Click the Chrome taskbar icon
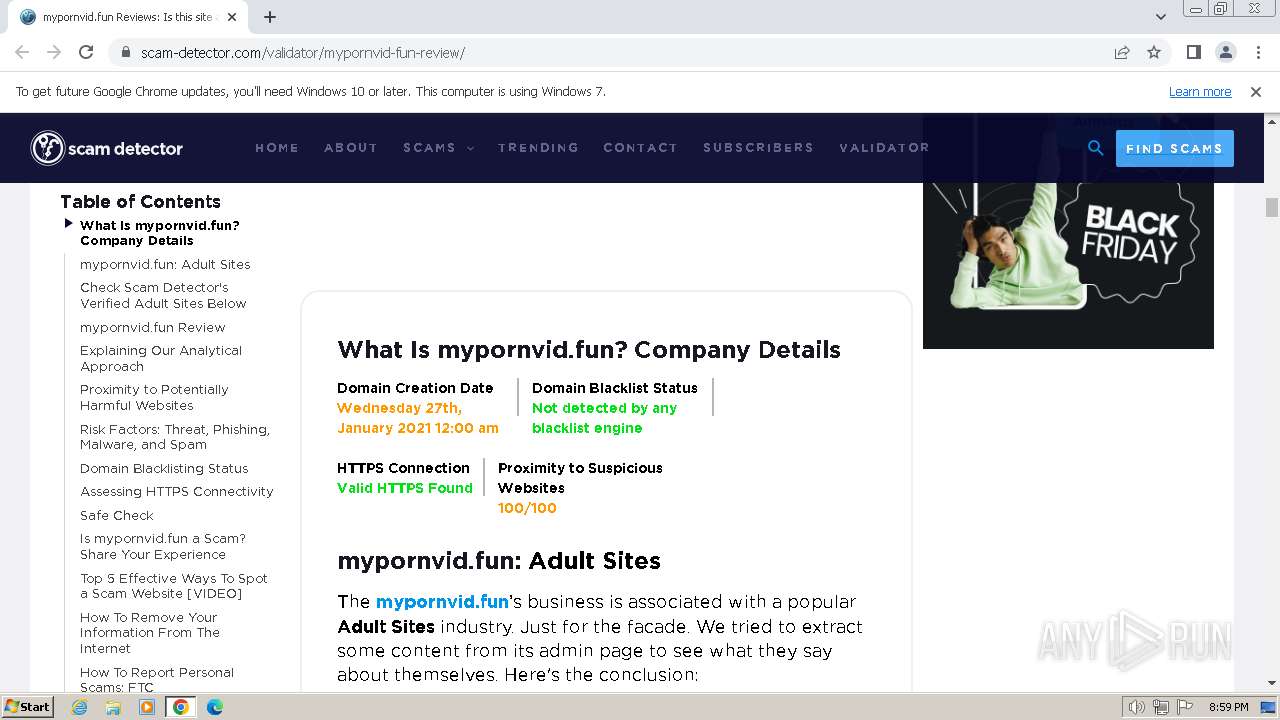Image resolution: width=1280 pixels, height=720 pixels. [x=181, y=707]
